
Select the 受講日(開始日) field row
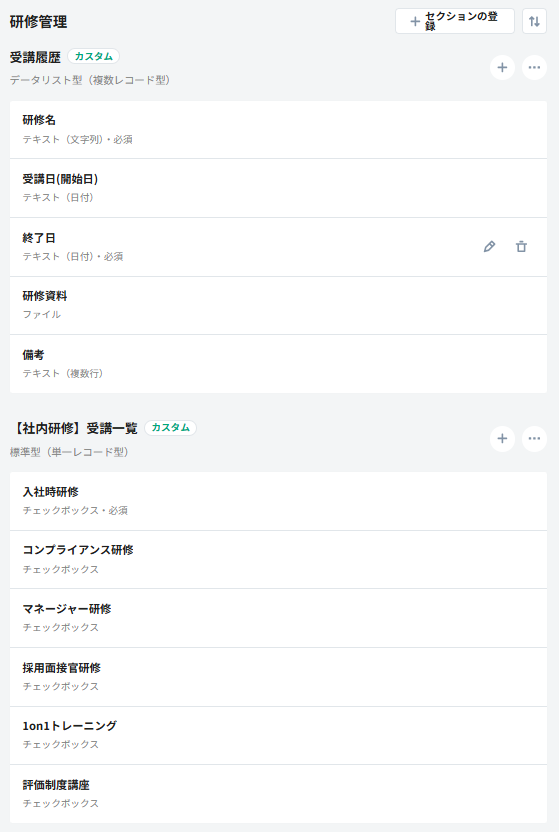(x=278, y=188)
